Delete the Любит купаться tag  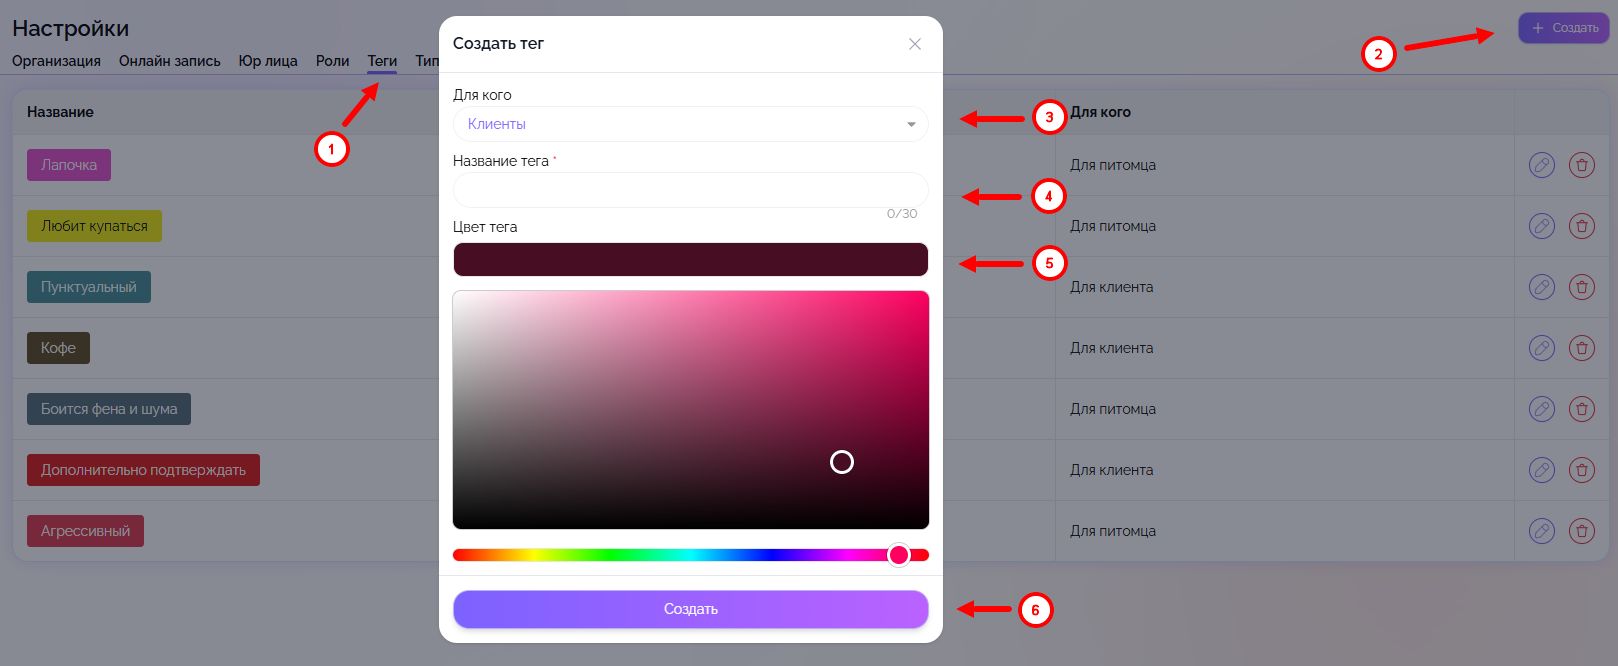pos(1582,226)
